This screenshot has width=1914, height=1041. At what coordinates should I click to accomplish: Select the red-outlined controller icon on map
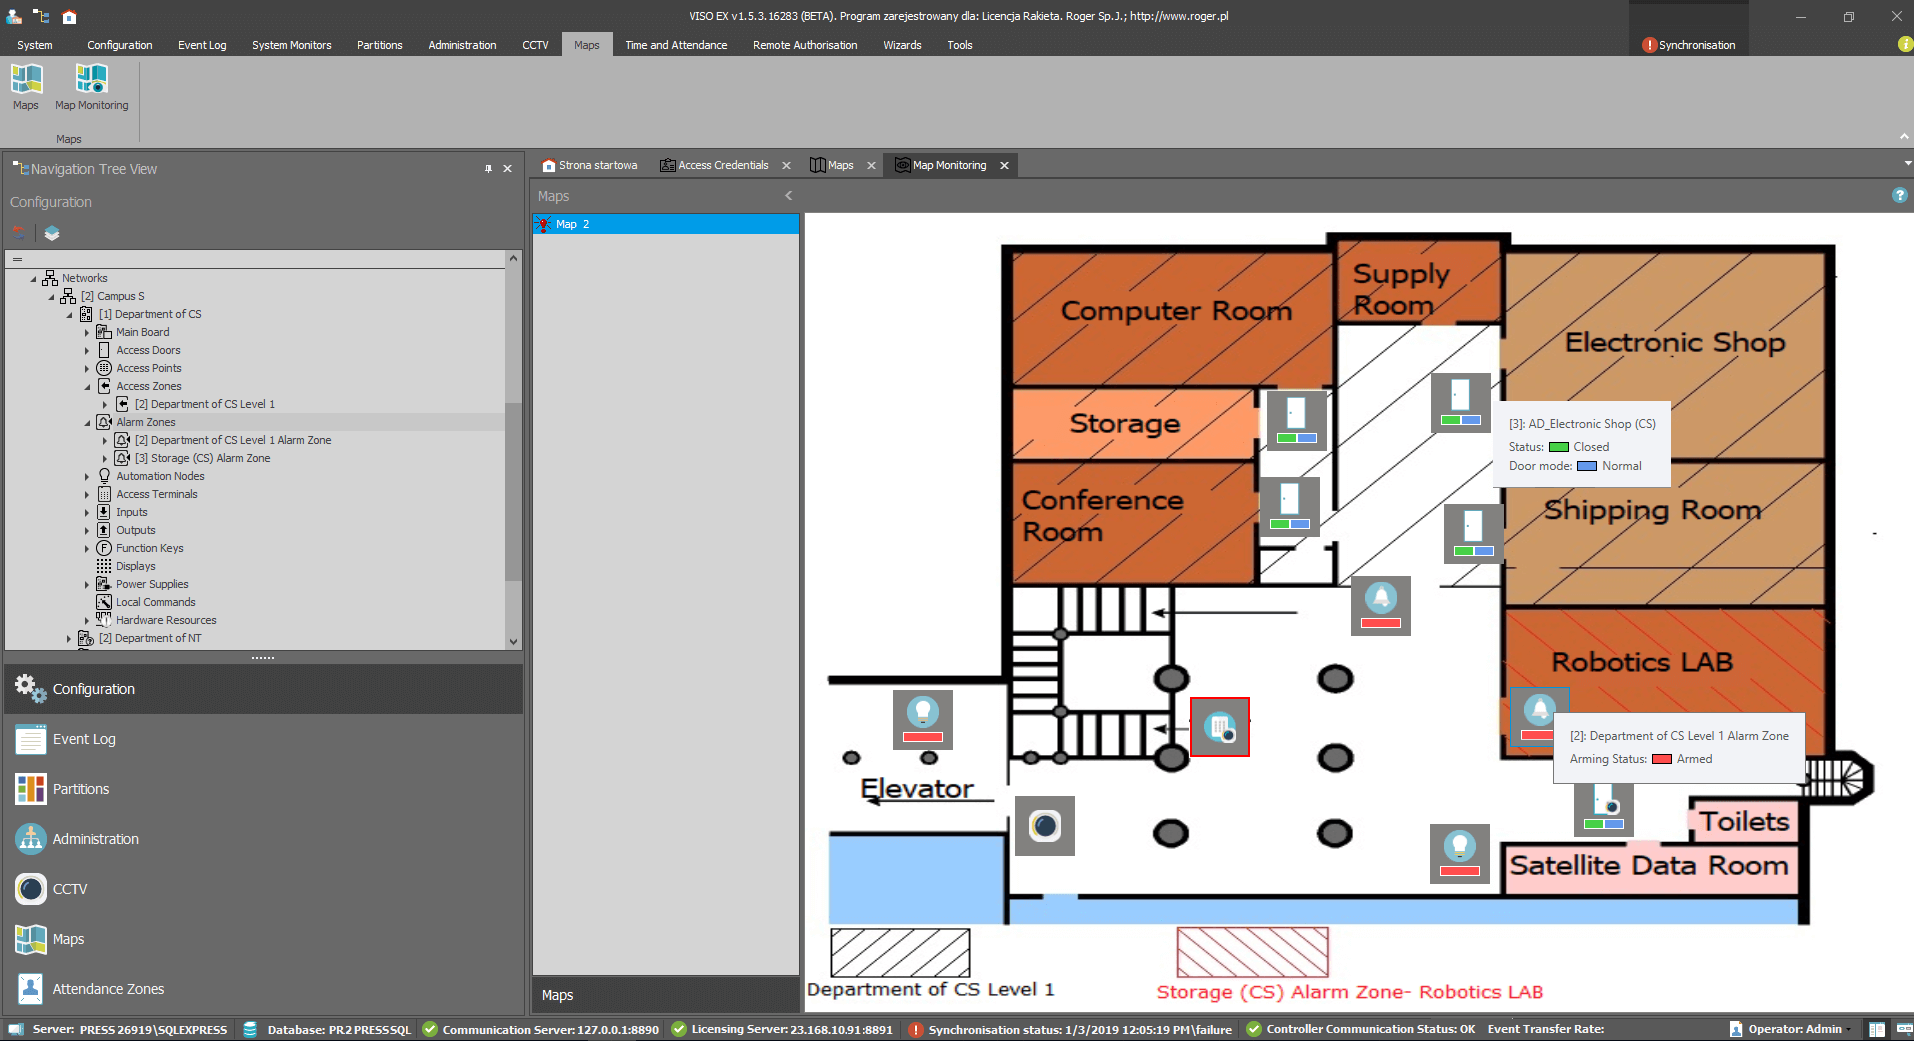(x=1219, y=727)
